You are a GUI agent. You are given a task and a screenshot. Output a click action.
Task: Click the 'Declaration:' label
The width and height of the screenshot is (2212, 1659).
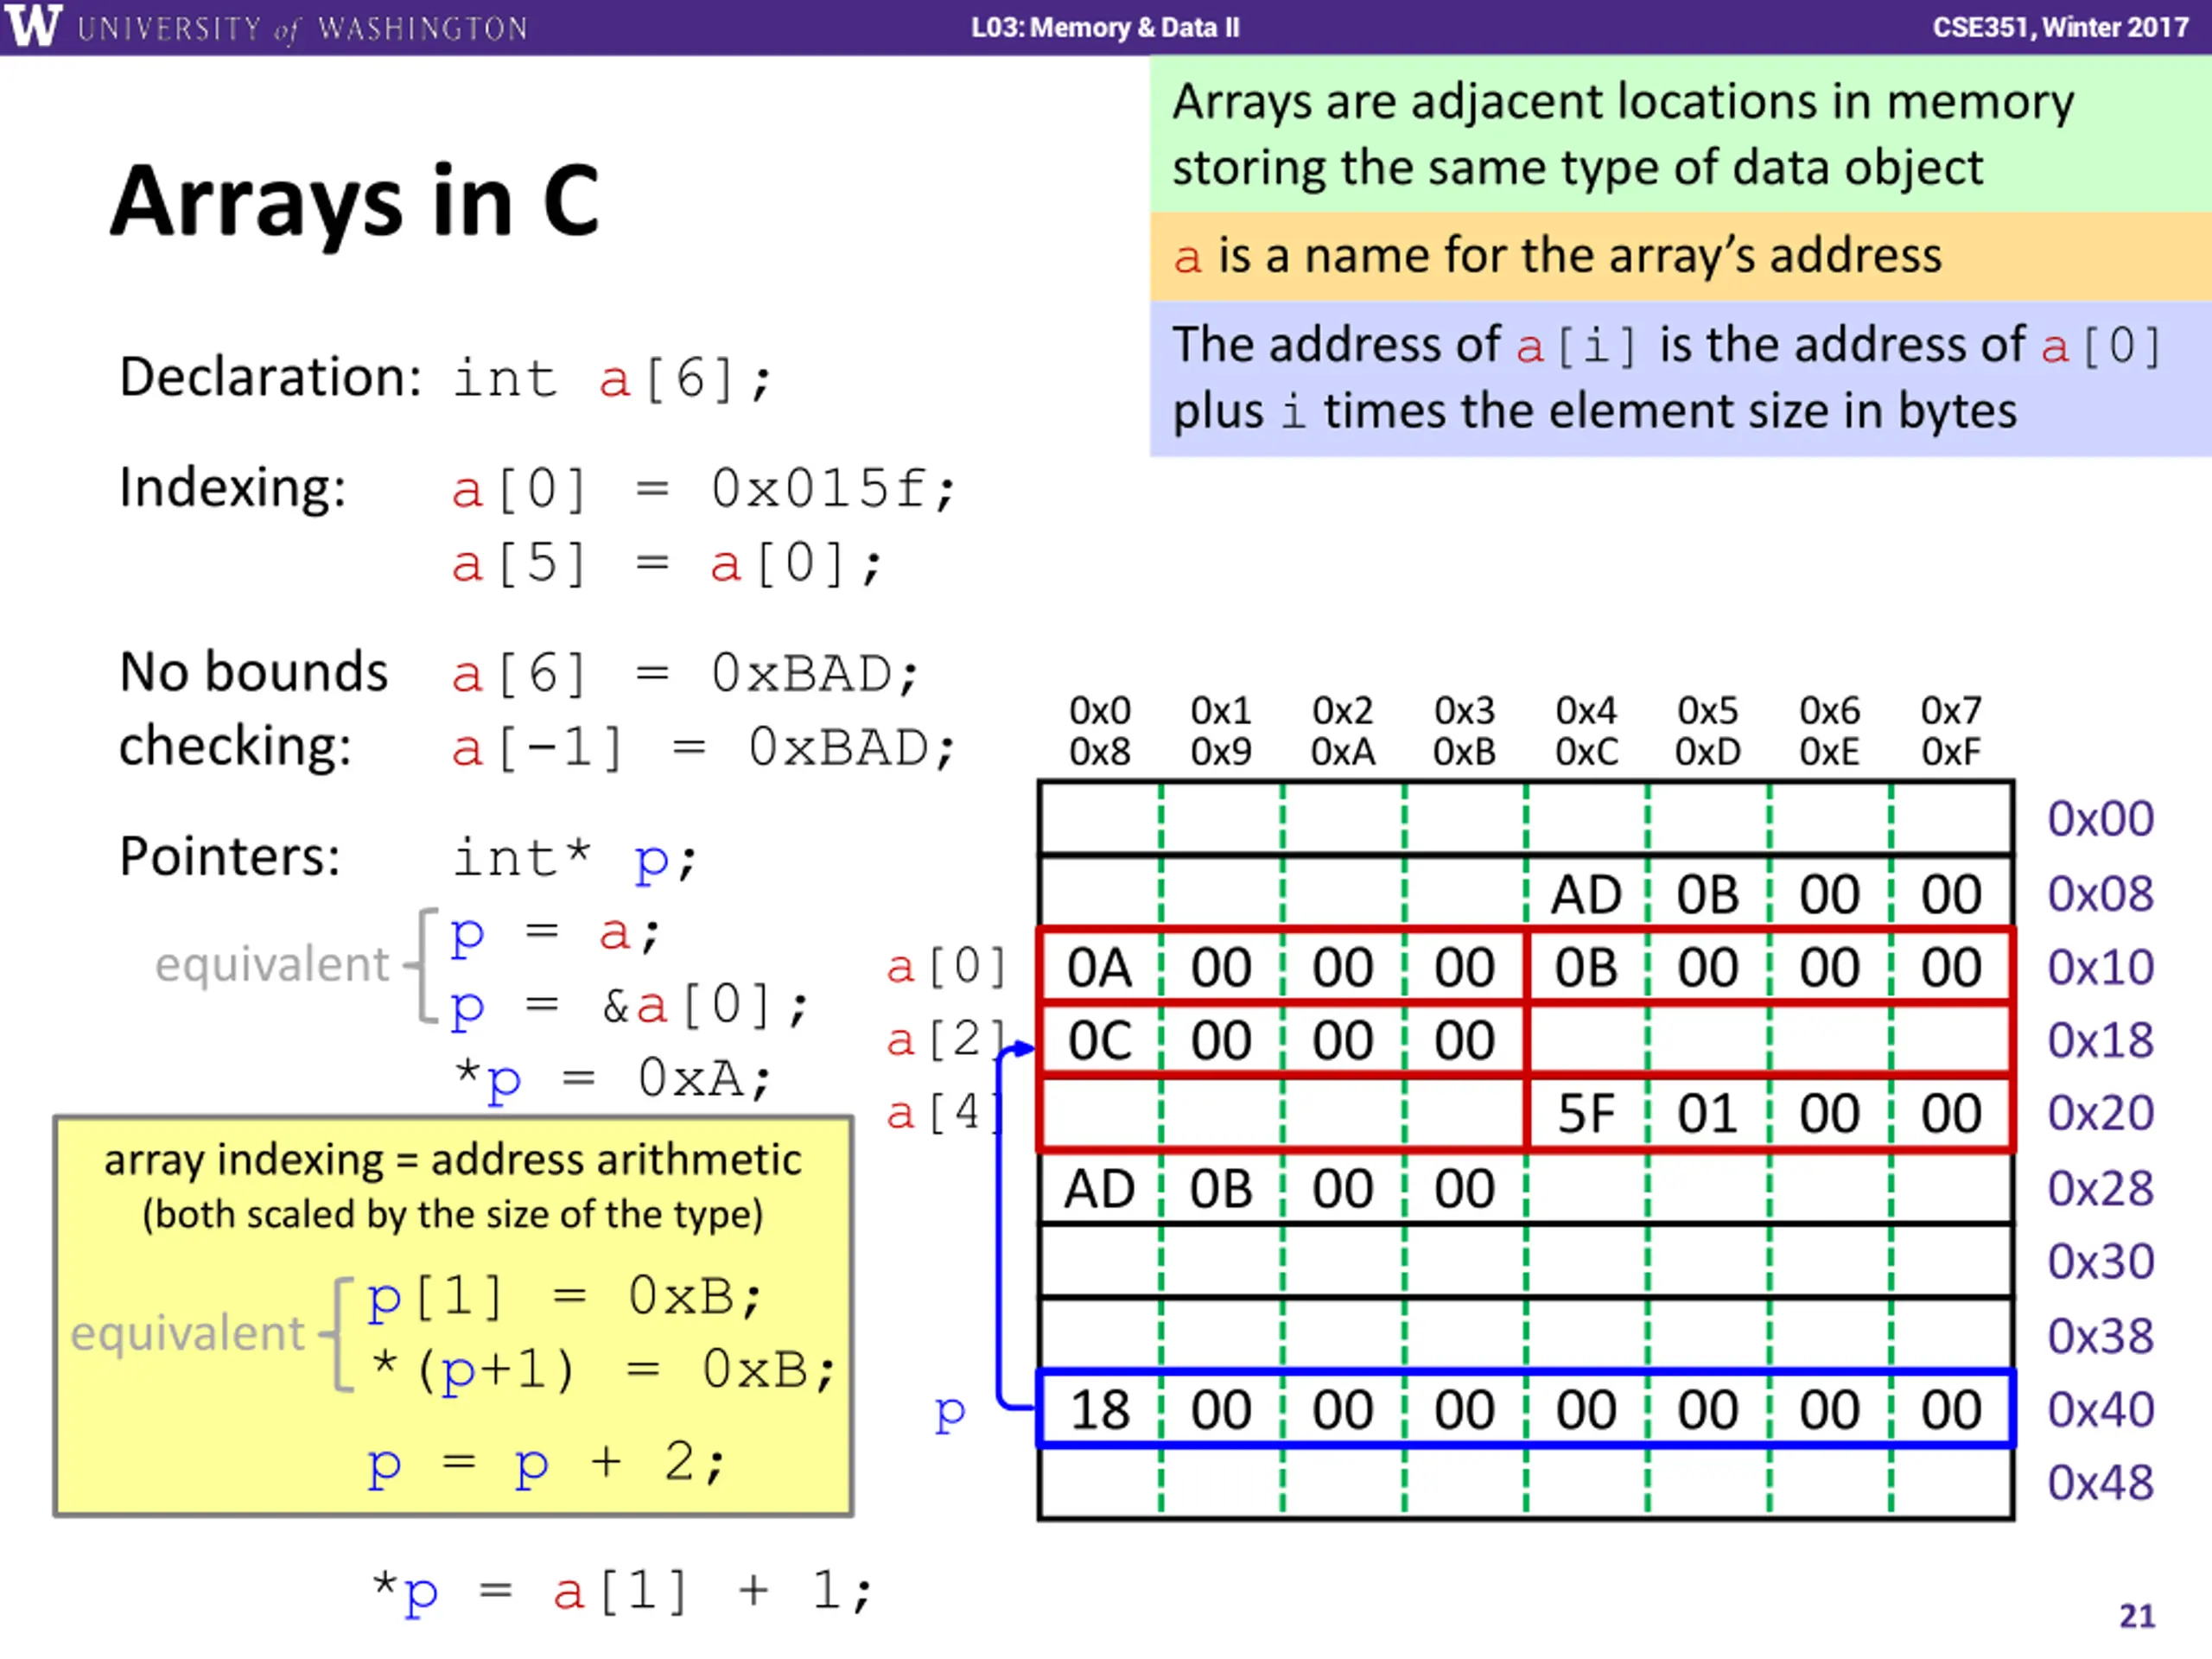tap(271, 377)
